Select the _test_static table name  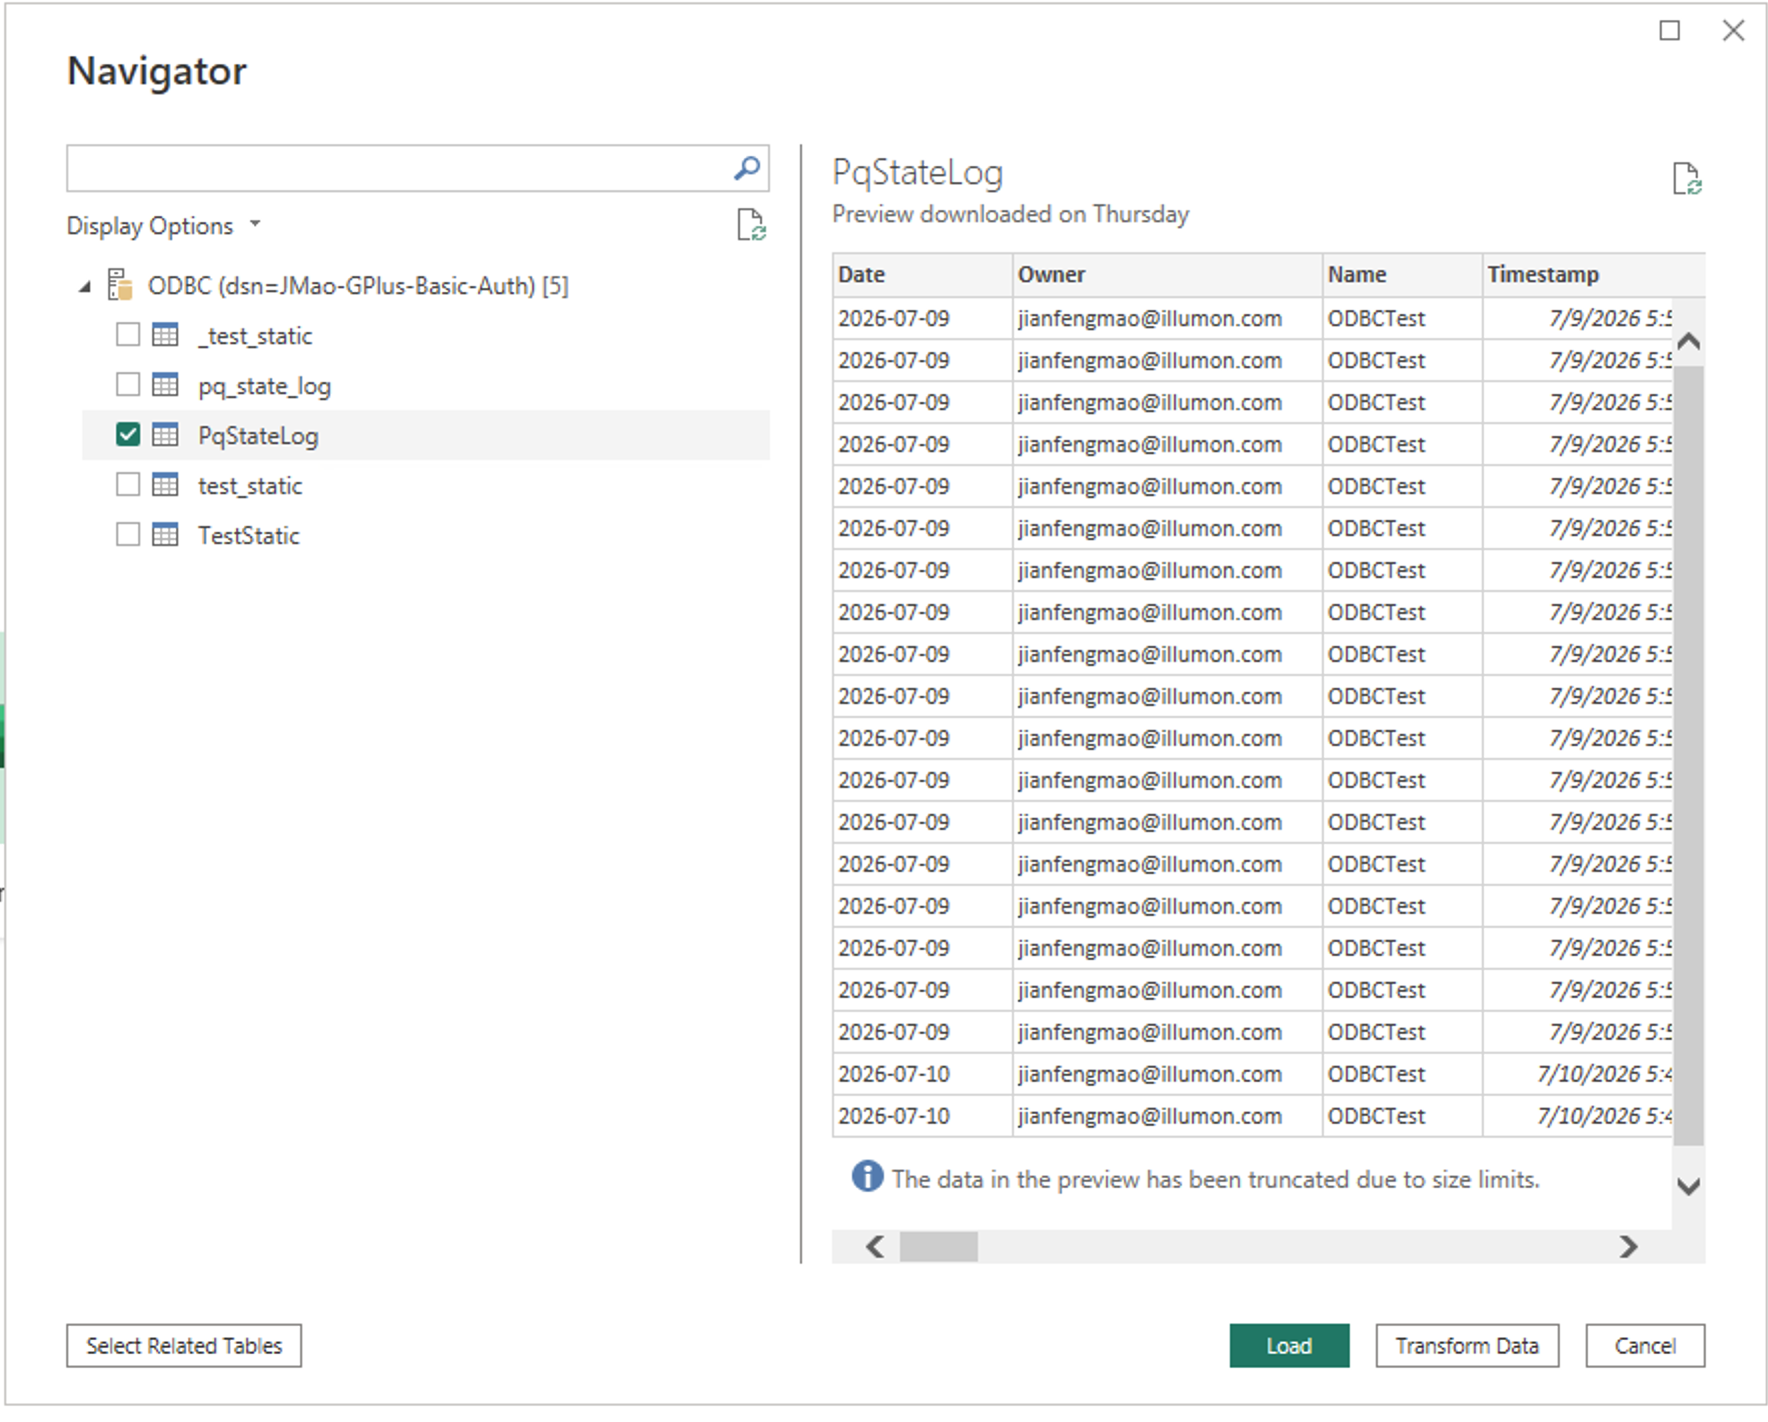pos(255,336)
